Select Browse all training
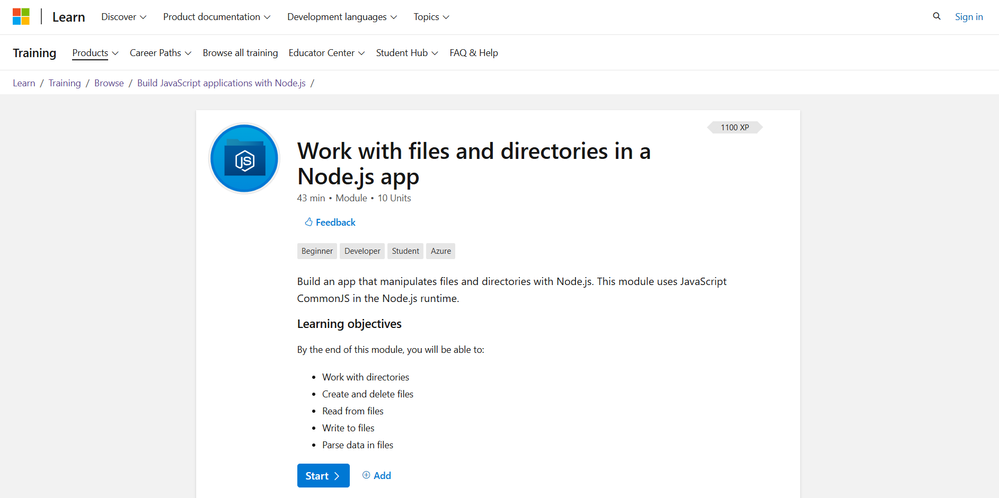This screenshot has height=498, width=999. tap(240, 53)
